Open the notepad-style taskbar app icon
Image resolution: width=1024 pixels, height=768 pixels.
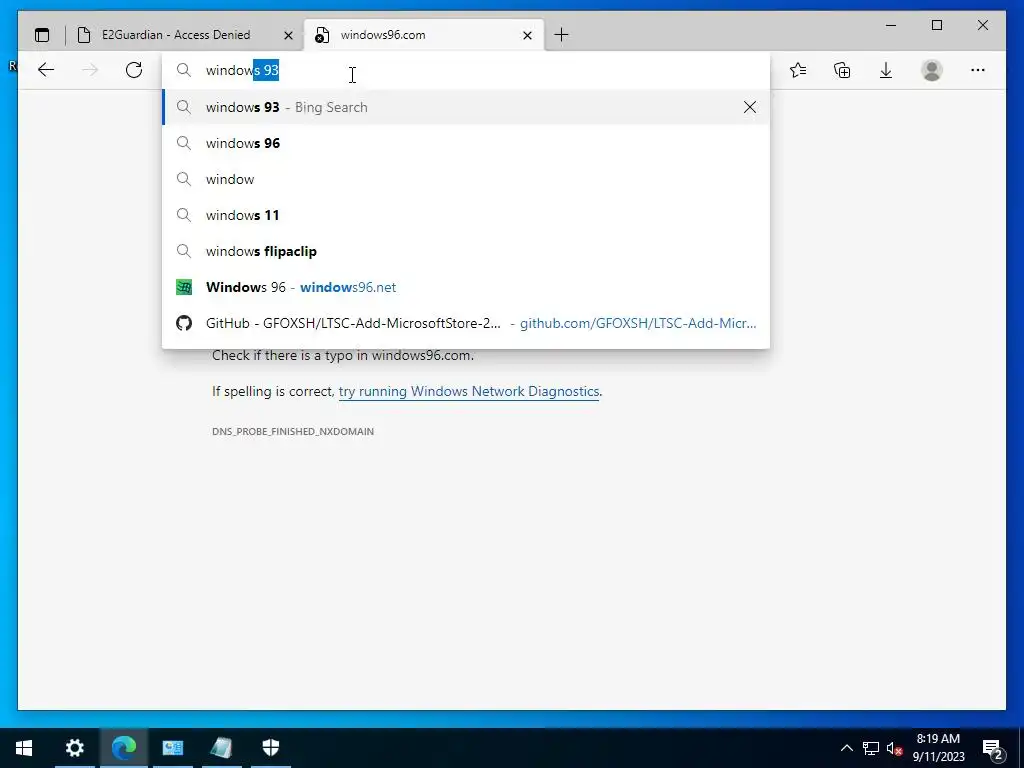(221, 748)
